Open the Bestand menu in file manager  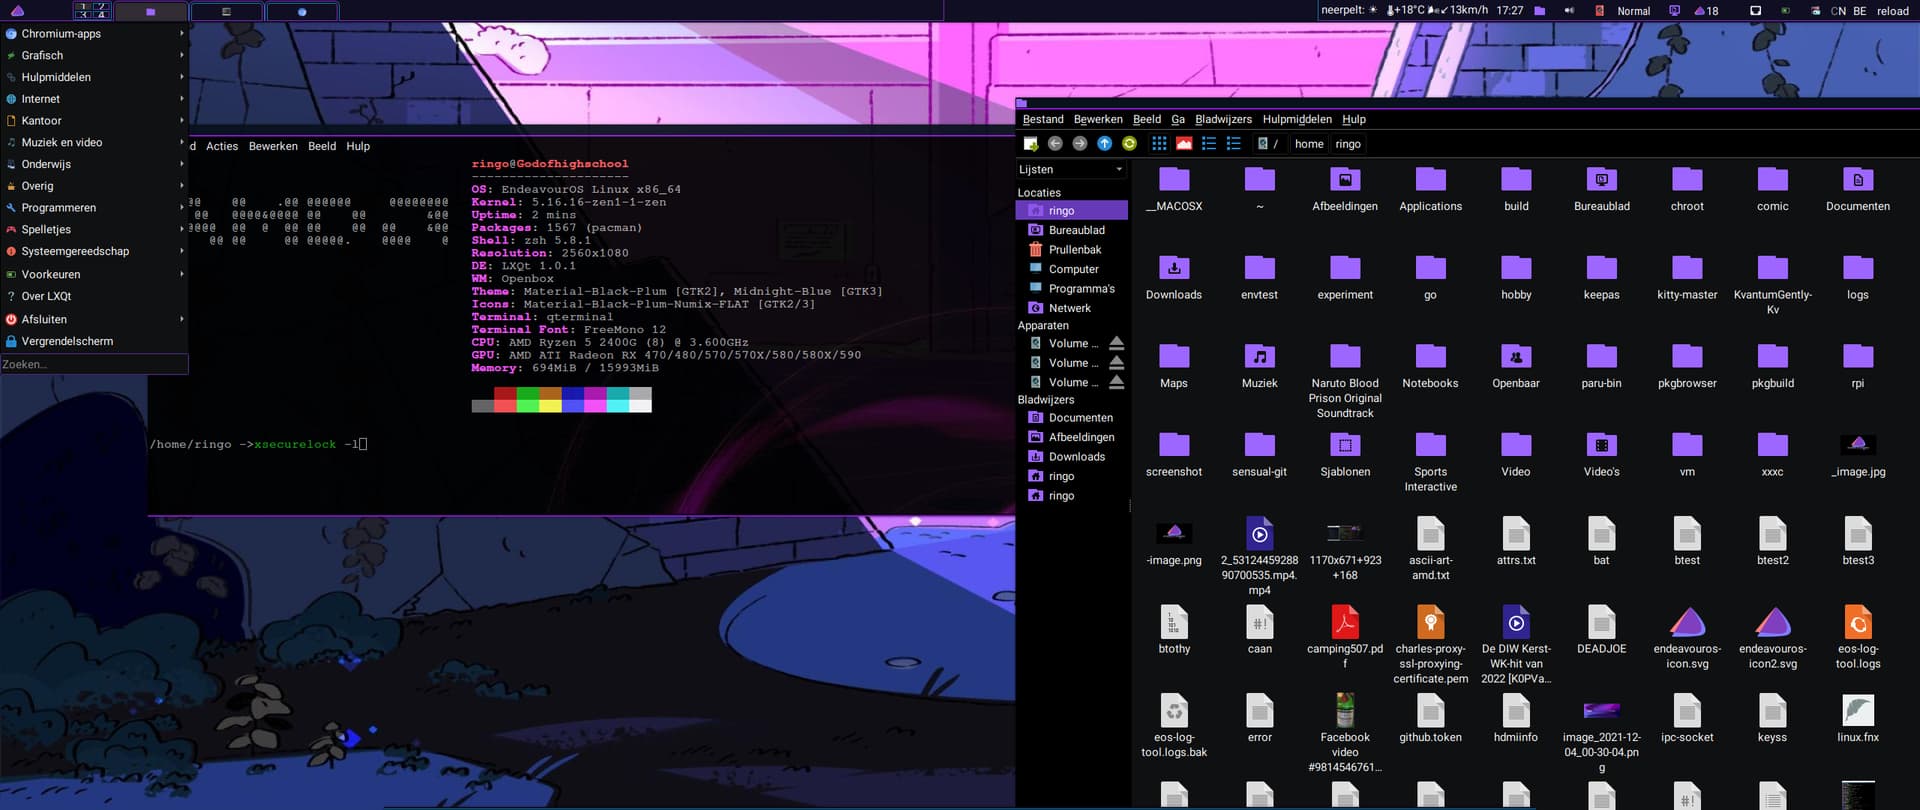tap(1043, 119)
